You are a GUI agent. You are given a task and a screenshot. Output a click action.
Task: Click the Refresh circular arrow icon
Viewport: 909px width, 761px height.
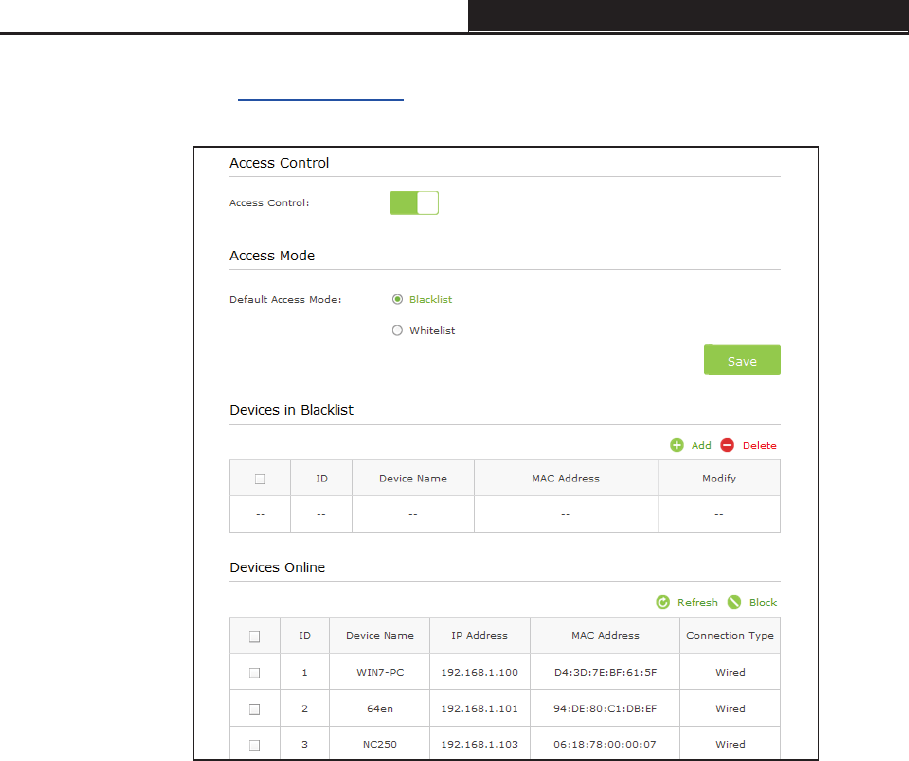(x=663, y=602)
